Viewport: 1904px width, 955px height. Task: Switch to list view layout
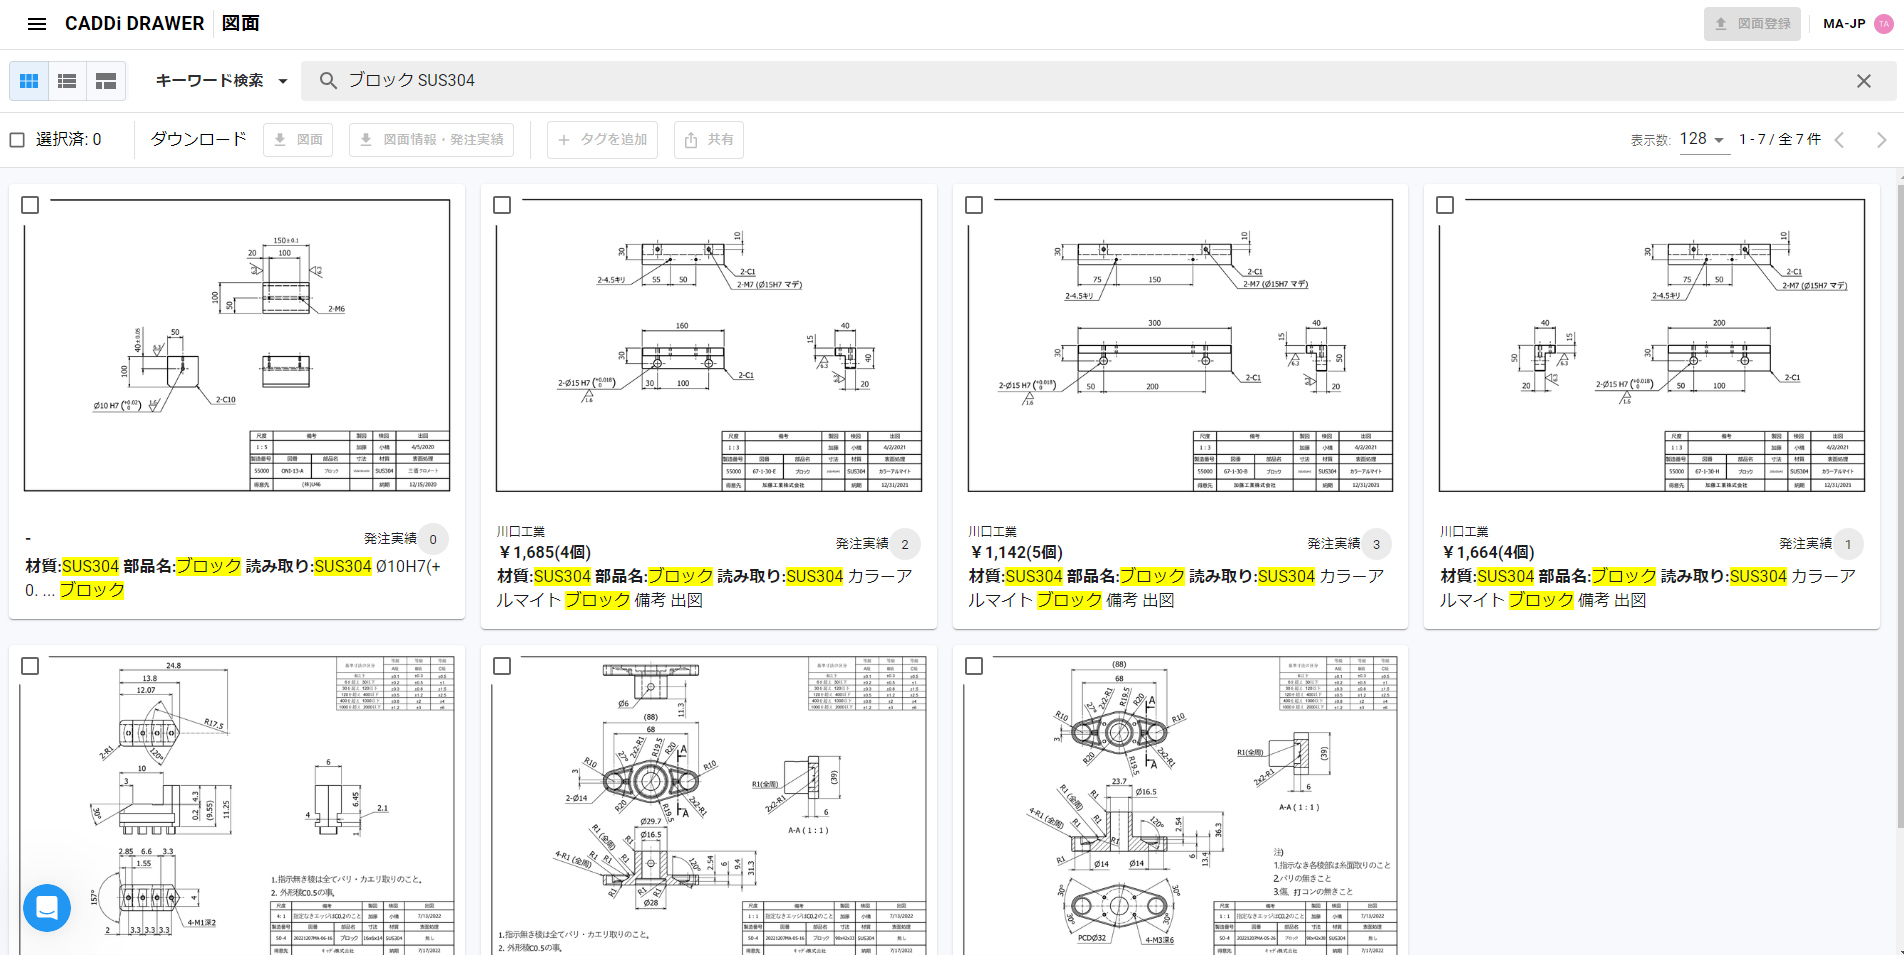pos(66,81)
